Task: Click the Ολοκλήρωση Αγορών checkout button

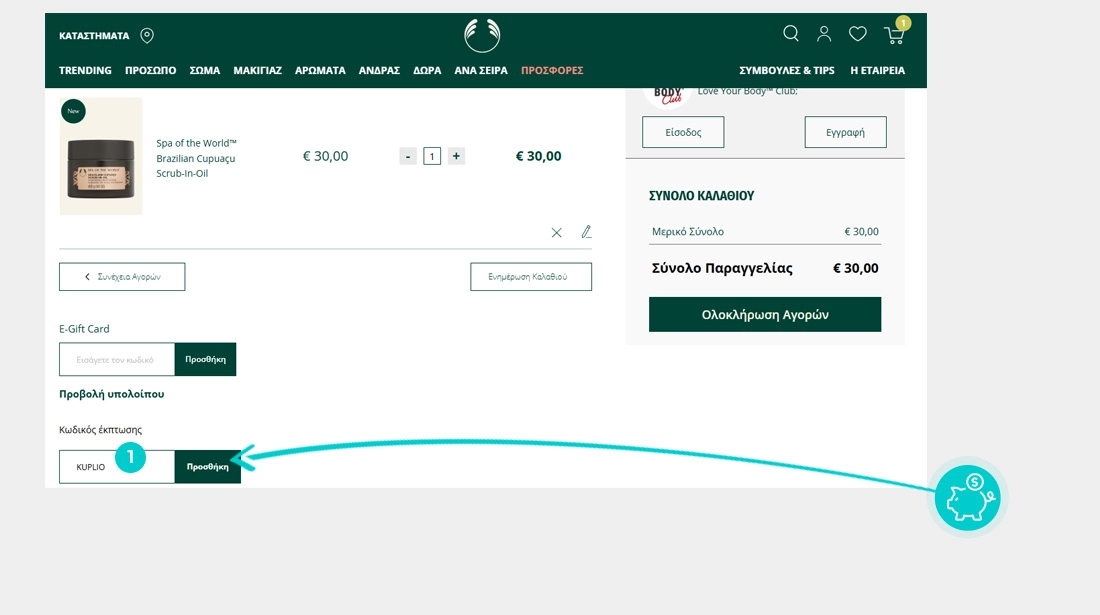Action: (765, 314)
